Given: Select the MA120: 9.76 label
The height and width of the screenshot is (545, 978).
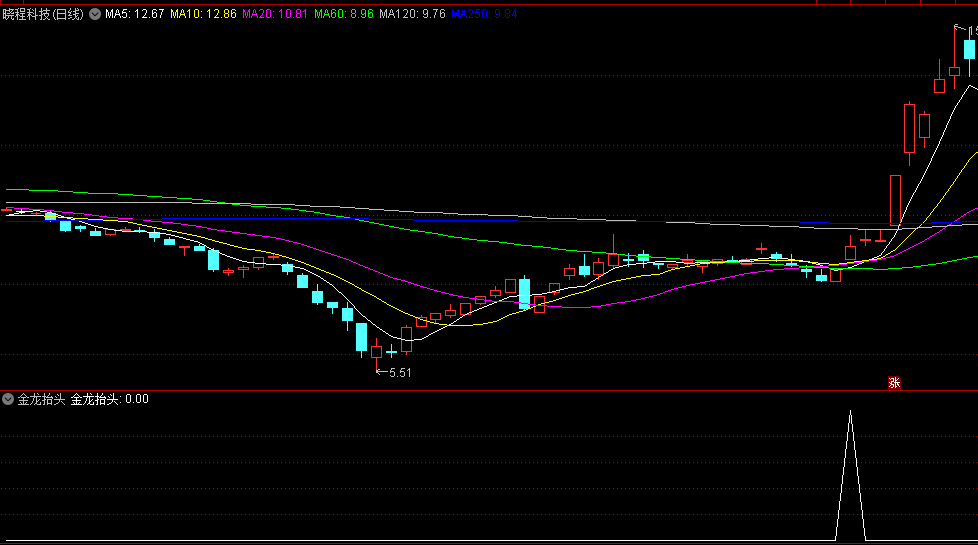Looking at the screenshot, I should [x=412, y=14].
